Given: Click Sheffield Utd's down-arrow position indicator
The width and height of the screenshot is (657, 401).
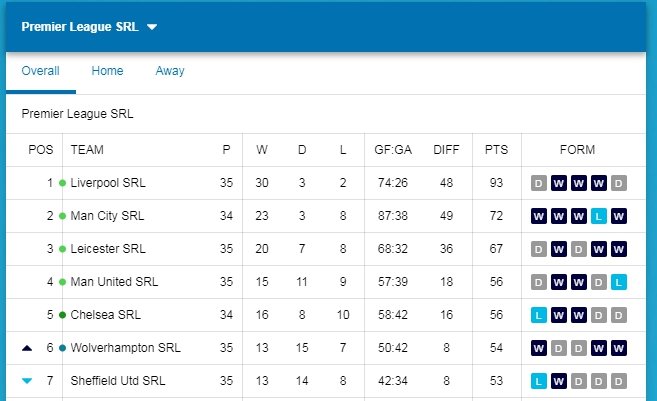Looking at the screenshot, I should pyautogui.click(x=27, y=381).
